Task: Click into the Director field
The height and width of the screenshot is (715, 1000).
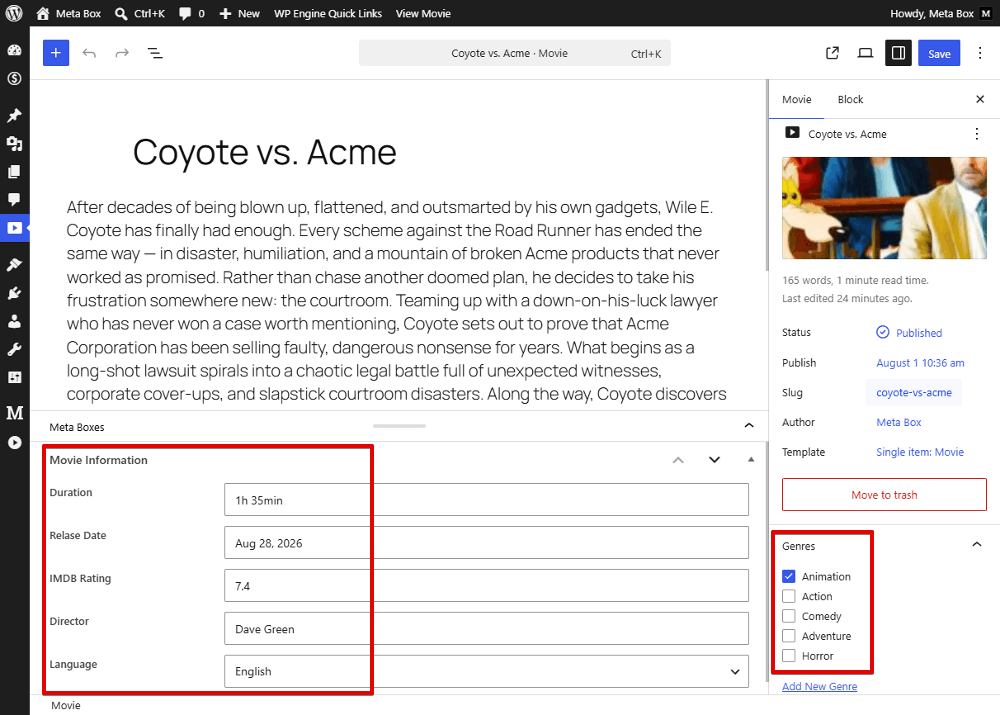Action: [486, 629]
